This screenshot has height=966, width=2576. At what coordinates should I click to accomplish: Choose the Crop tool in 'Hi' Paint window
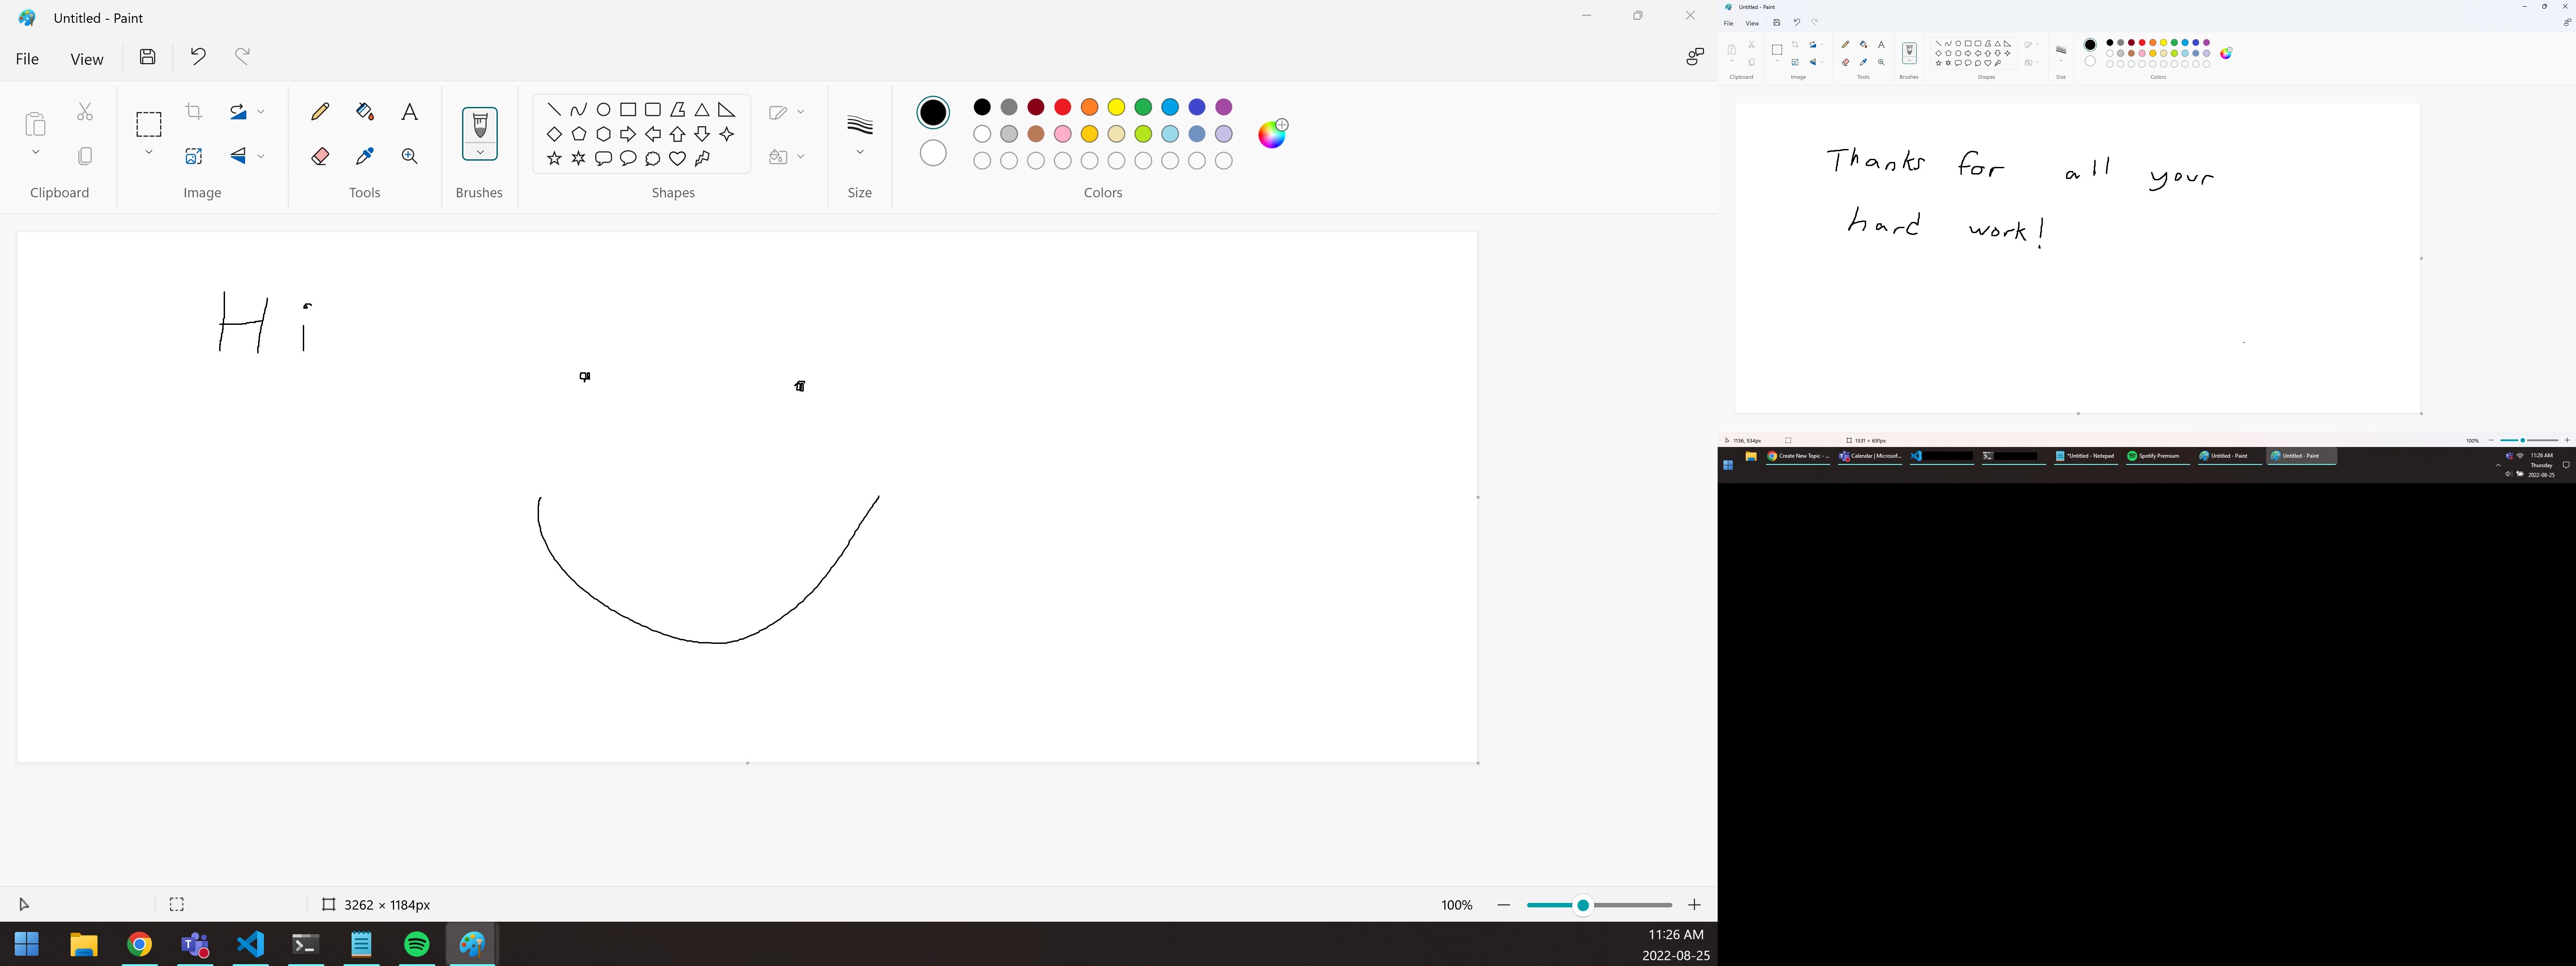(x=194, y=112)
